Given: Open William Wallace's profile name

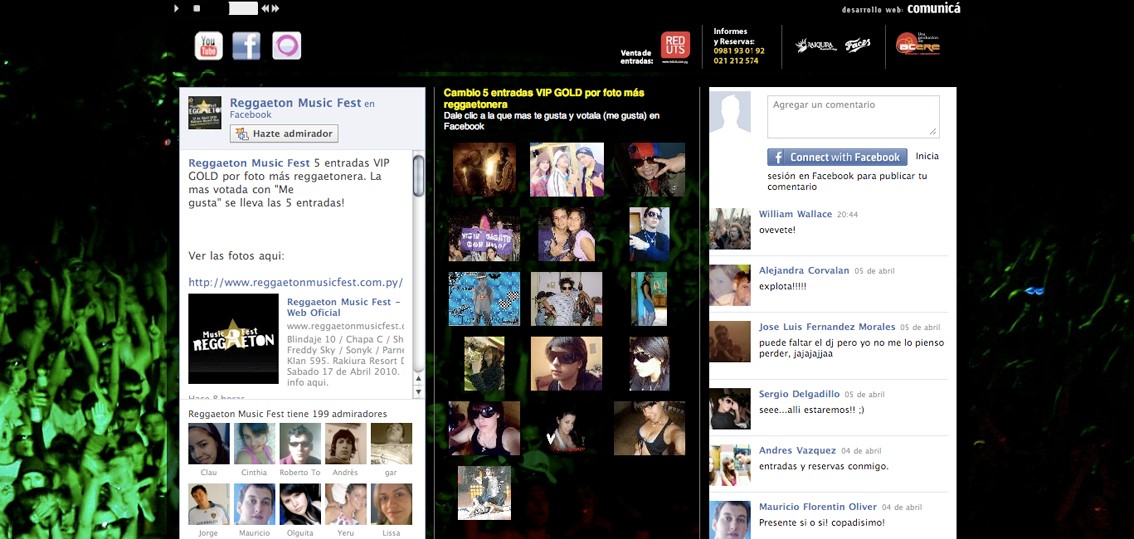Looking at the screenshot, I should pos(796,214).
